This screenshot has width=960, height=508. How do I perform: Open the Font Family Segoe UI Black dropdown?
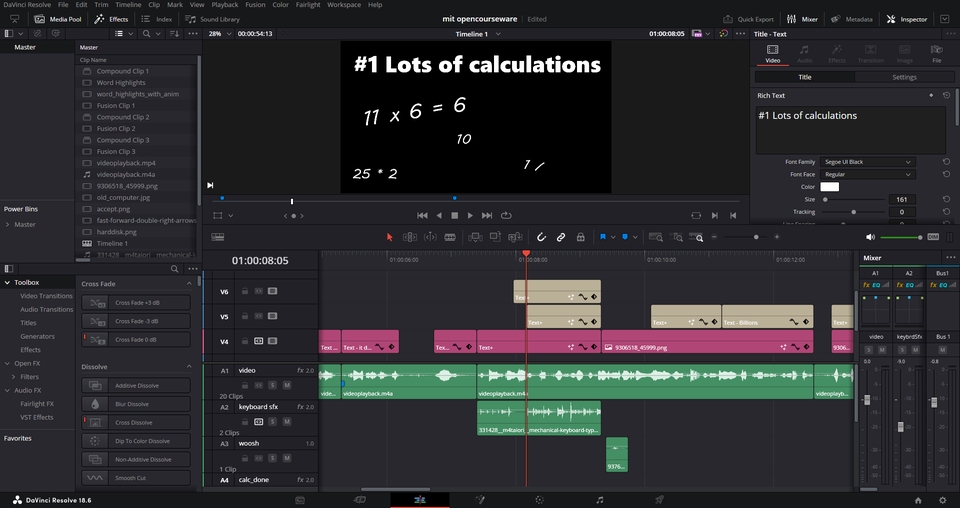(x=867, y=162)
